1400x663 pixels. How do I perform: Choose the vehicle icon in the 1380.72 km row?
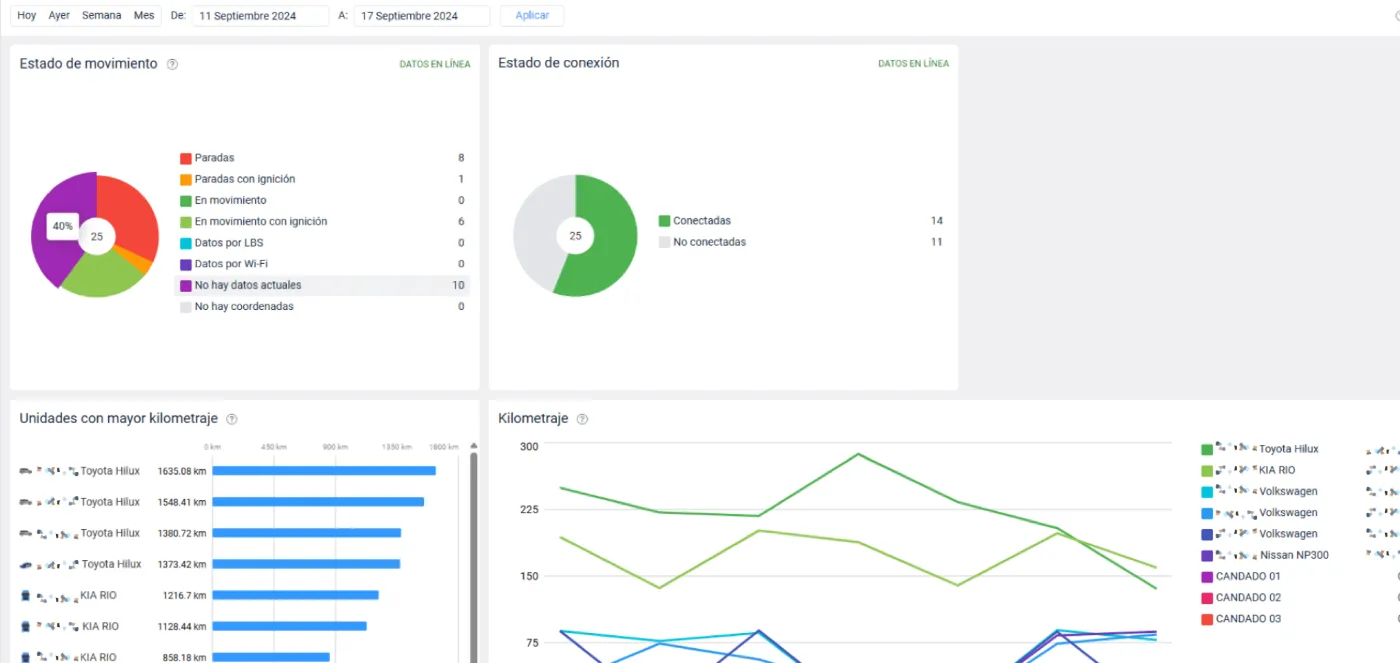[25, 533]
